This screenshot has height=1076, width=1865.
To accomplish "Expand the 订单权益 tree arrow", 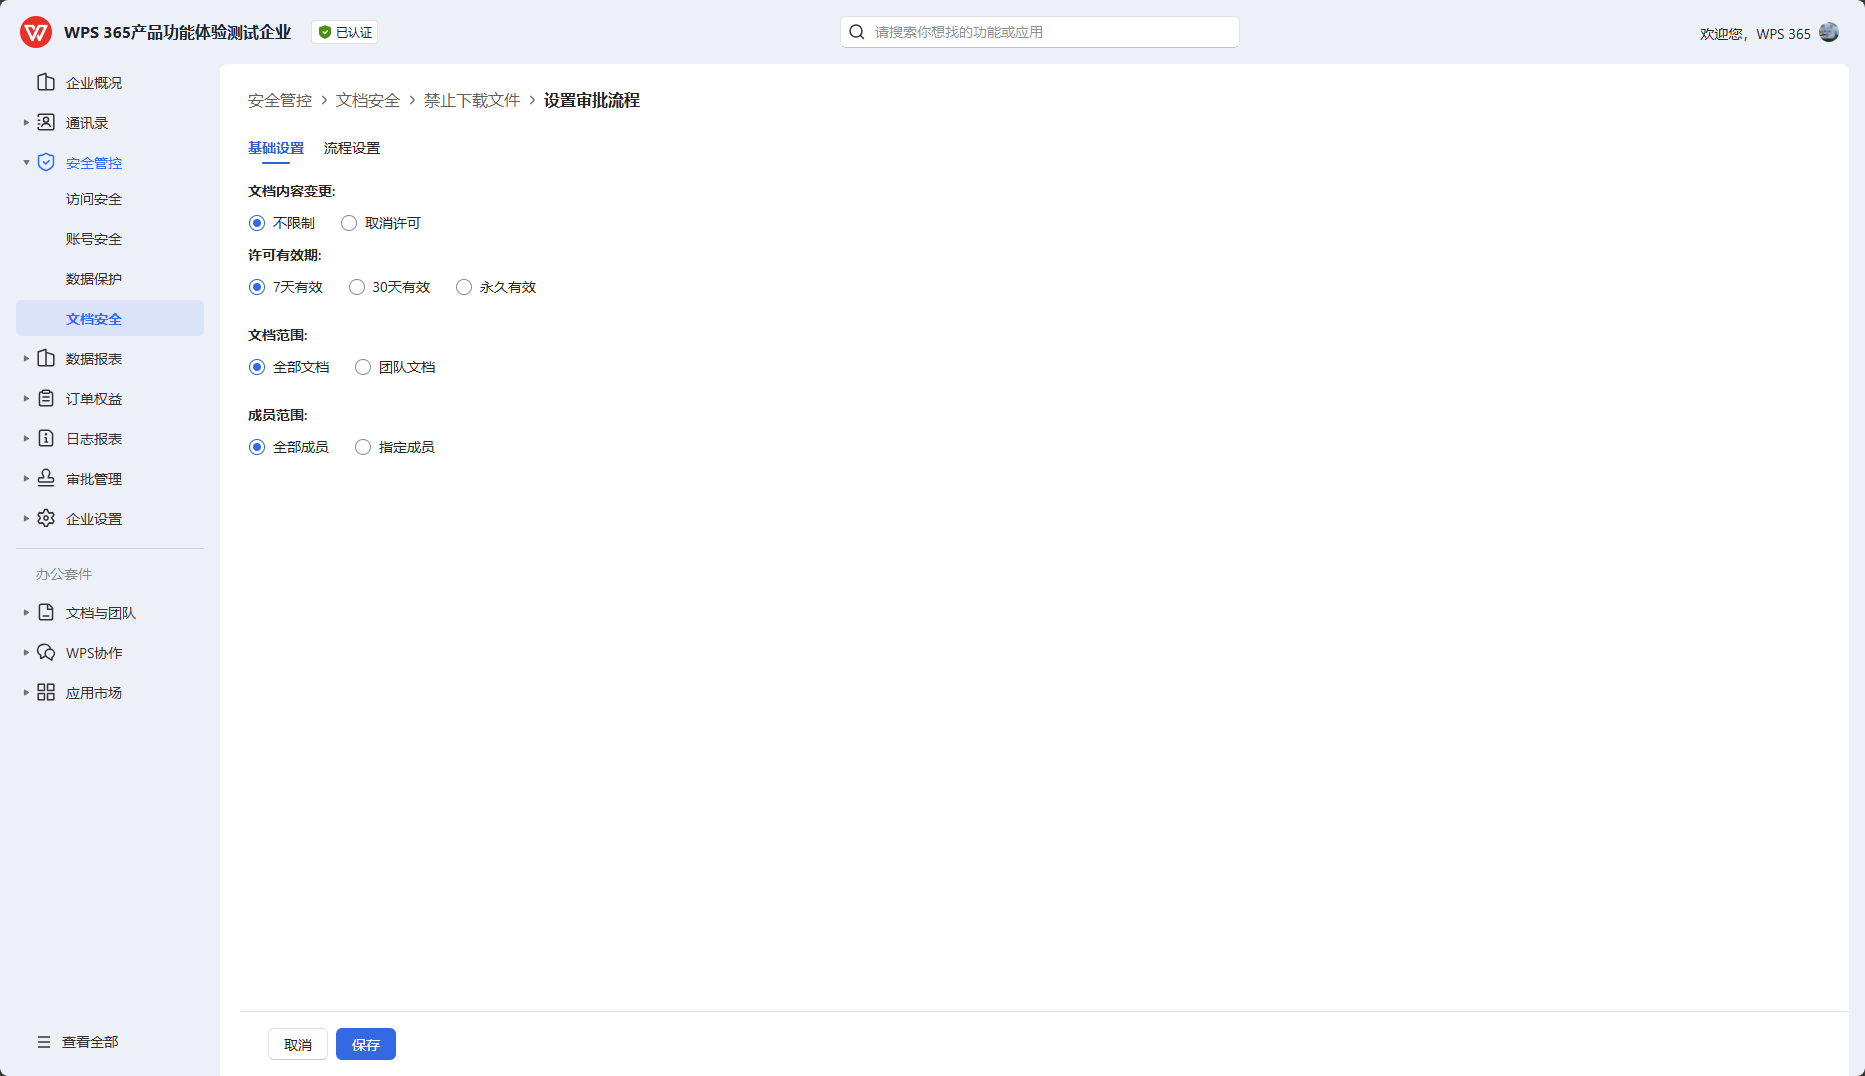I will pos(26,398).
